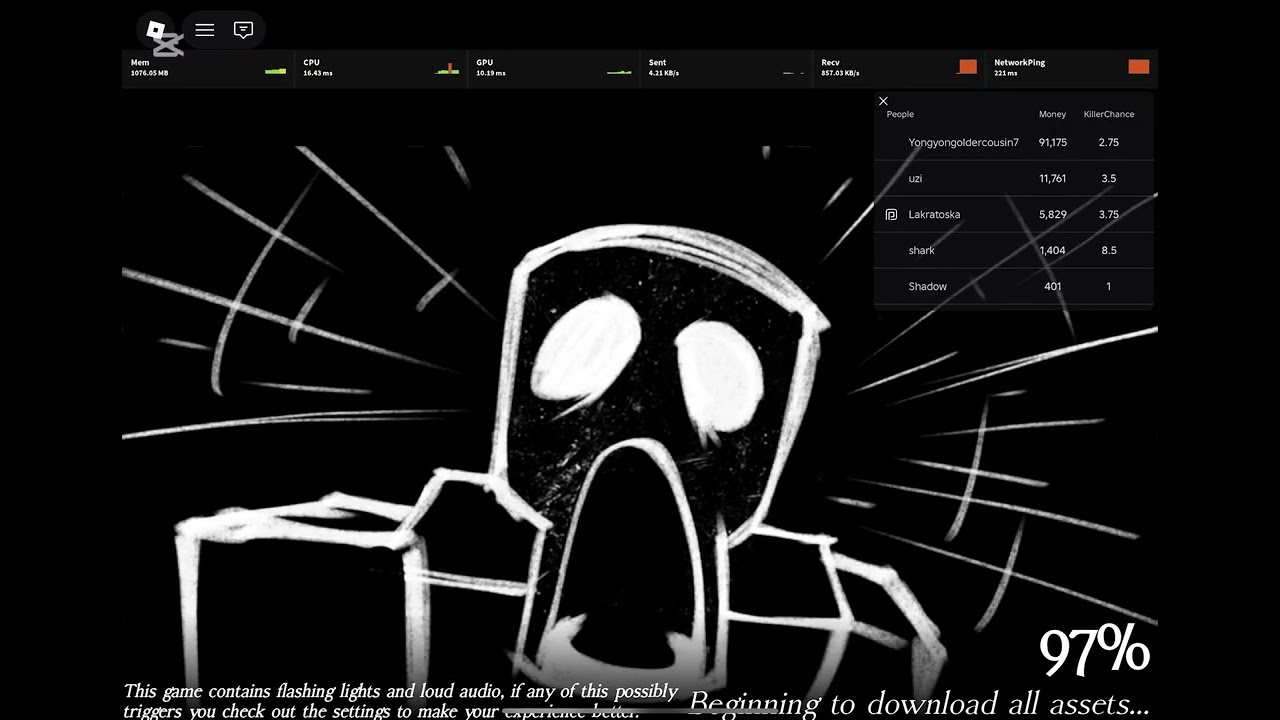Click the NetworkPing 221 ms stat
This screenshot has width=1280, height=720.
pyautogui.click(x=1072, y=68)
